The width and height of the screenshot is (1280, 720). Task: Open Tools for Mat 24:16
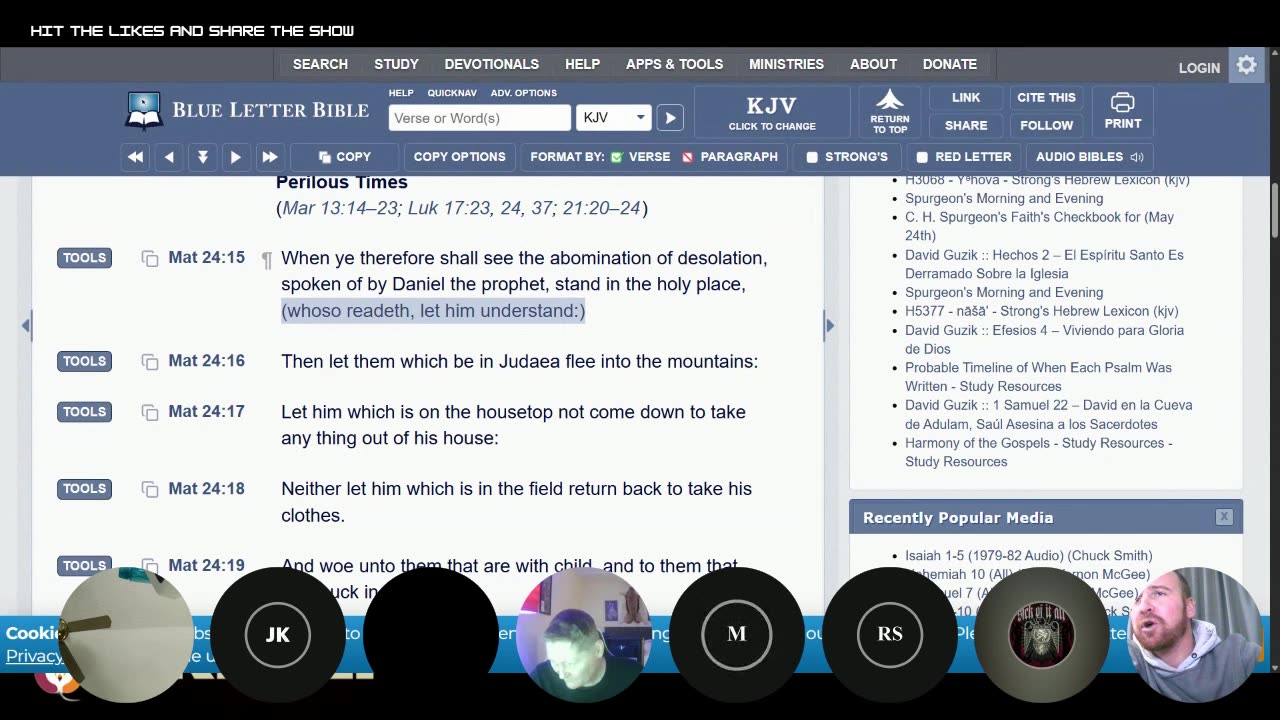(x=84, y=361)
